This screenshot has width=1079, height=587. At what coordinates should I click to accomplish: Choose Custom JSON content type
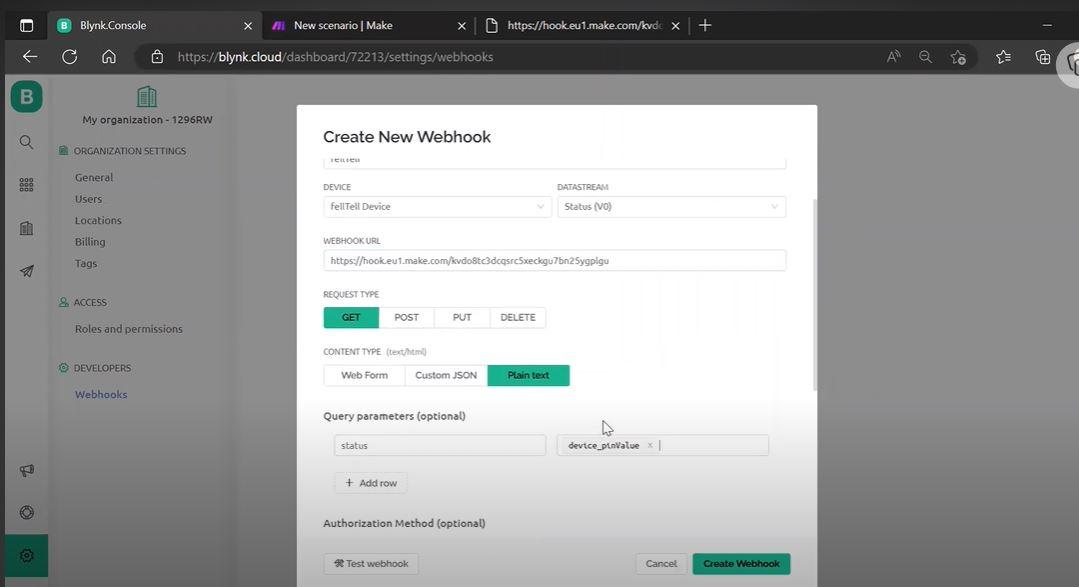(x=446, y=375)
